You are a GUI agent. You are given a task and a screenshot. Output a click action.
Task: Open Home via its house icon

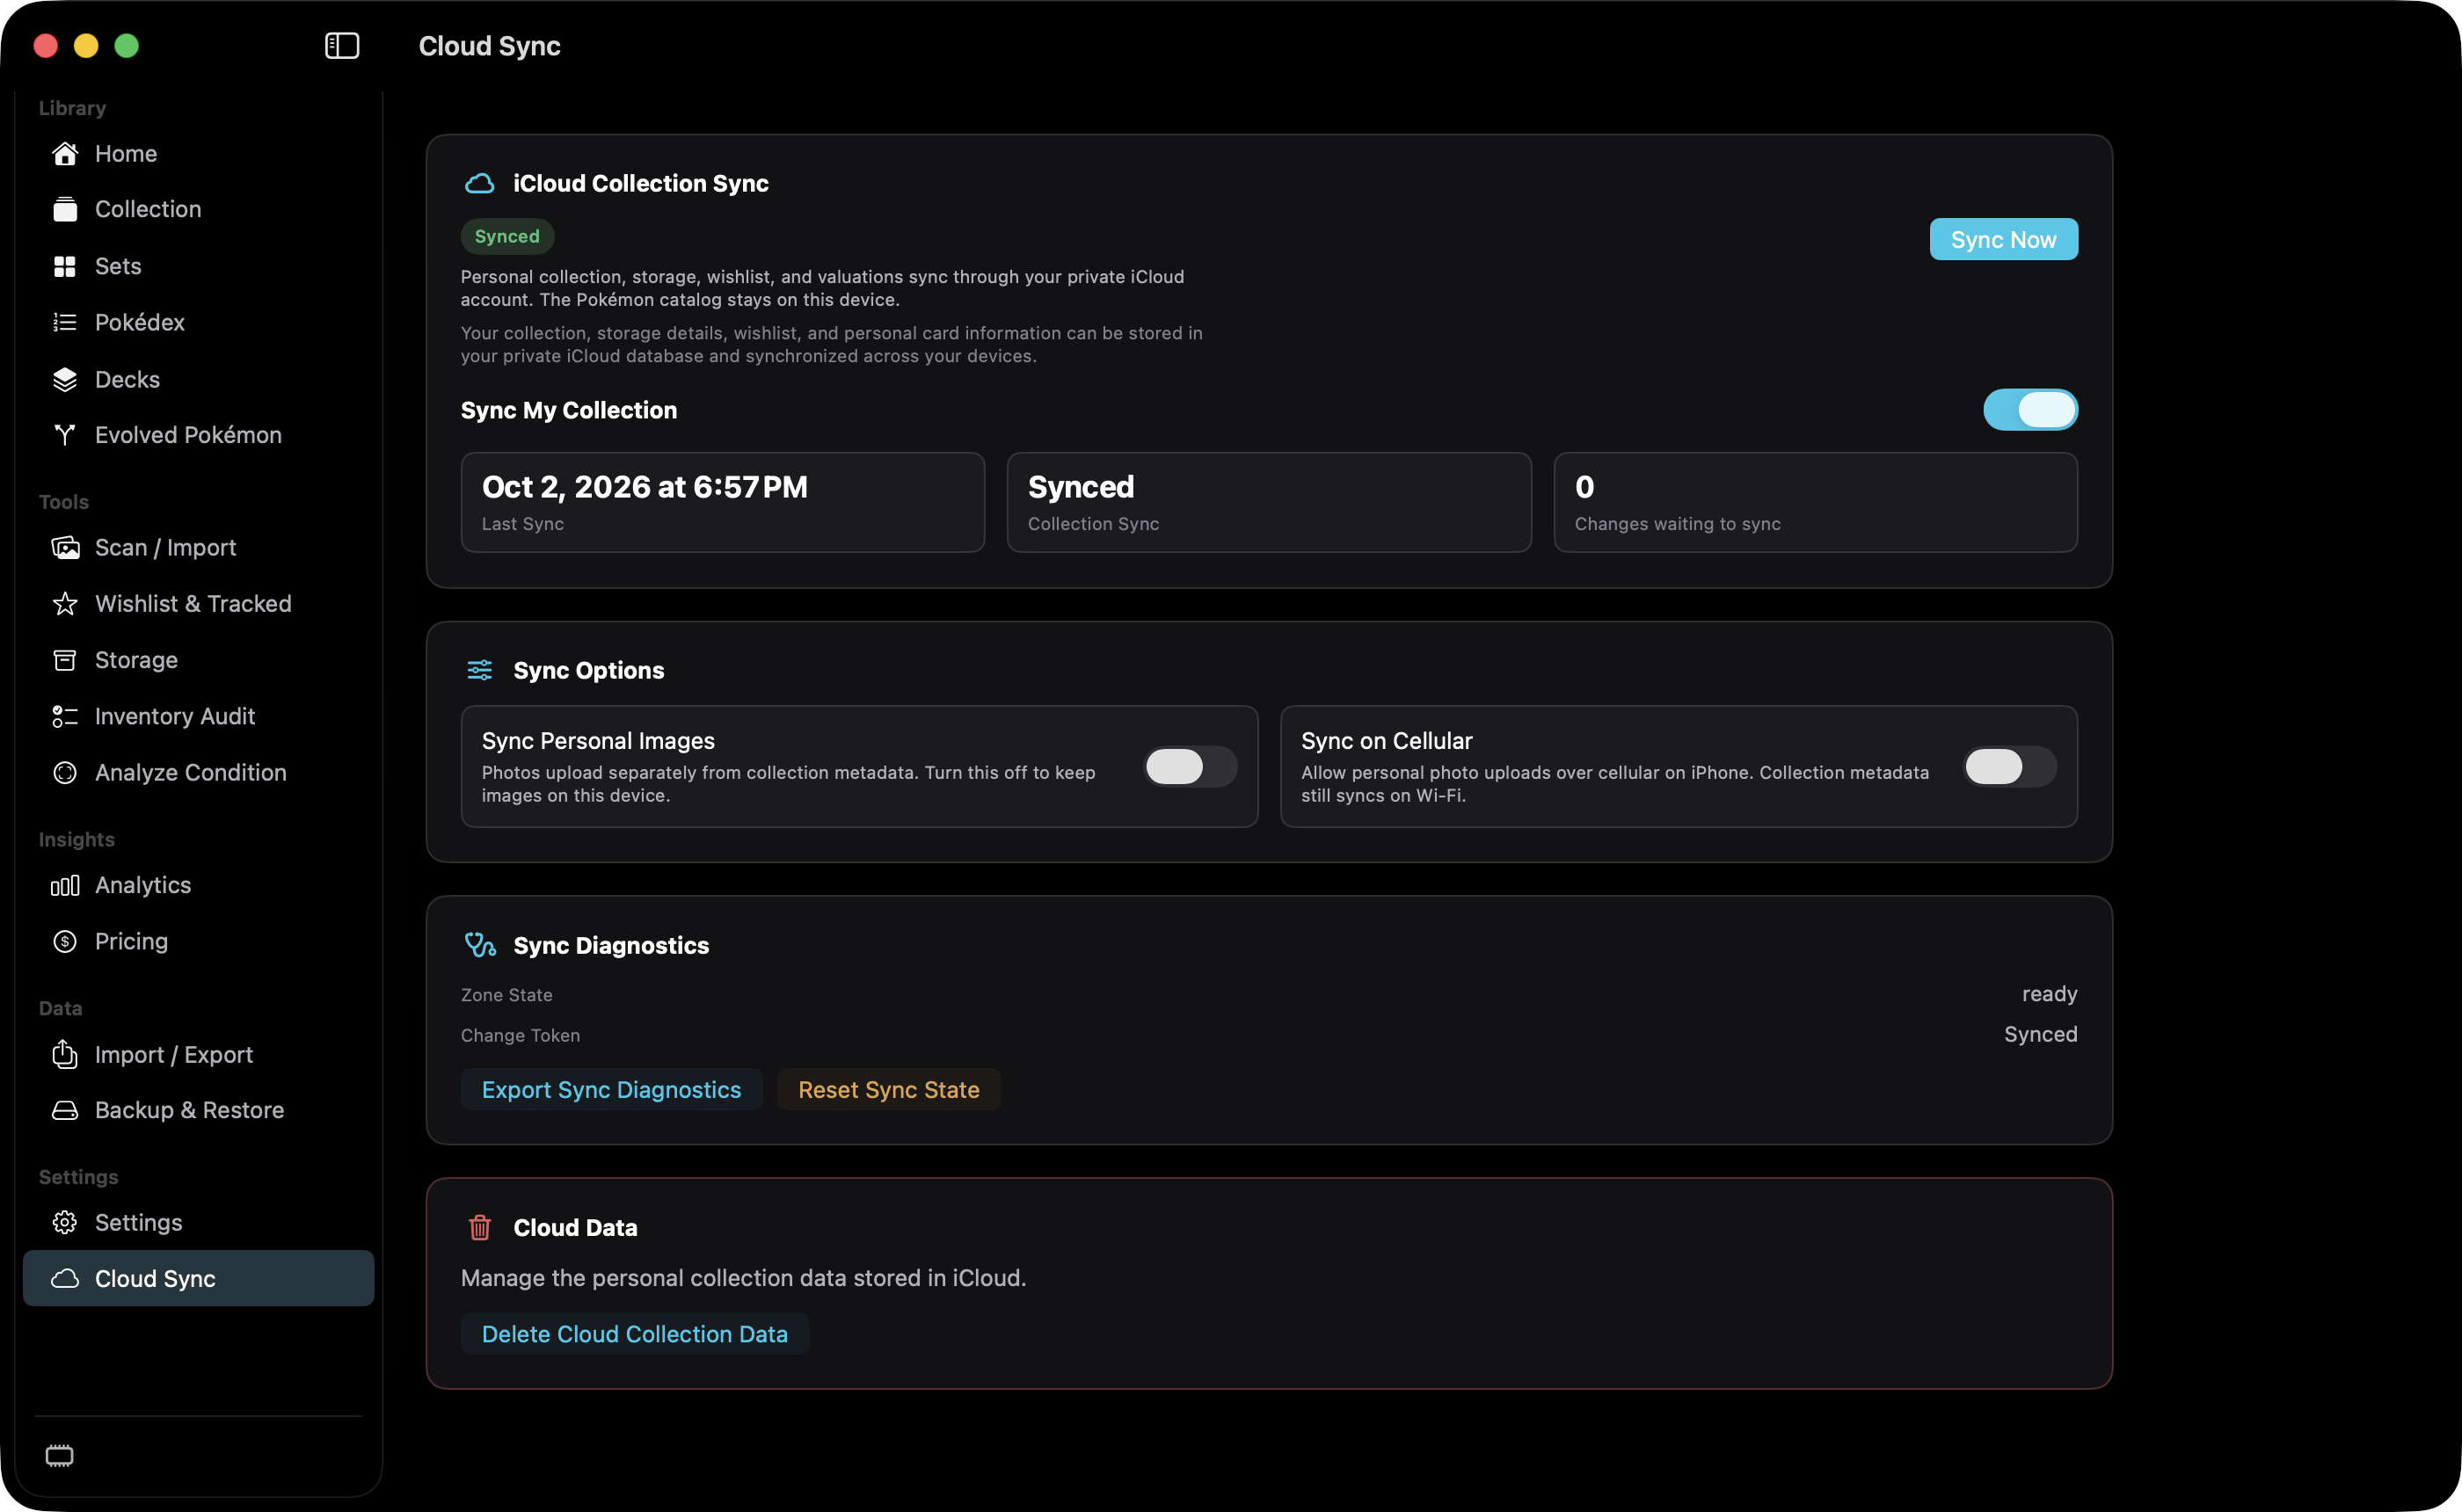tap(65, 153)
